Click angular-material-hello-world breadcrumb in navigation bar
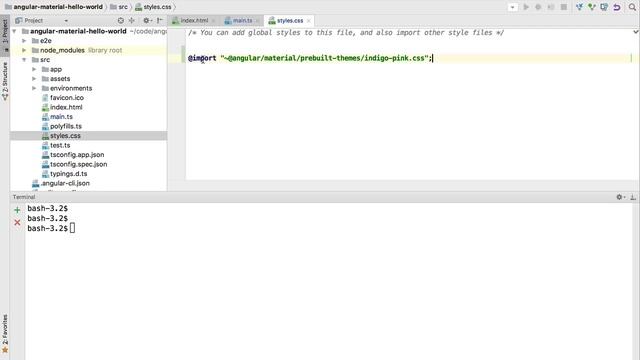The width and height of the screenshot is (640, 360). 58,7
